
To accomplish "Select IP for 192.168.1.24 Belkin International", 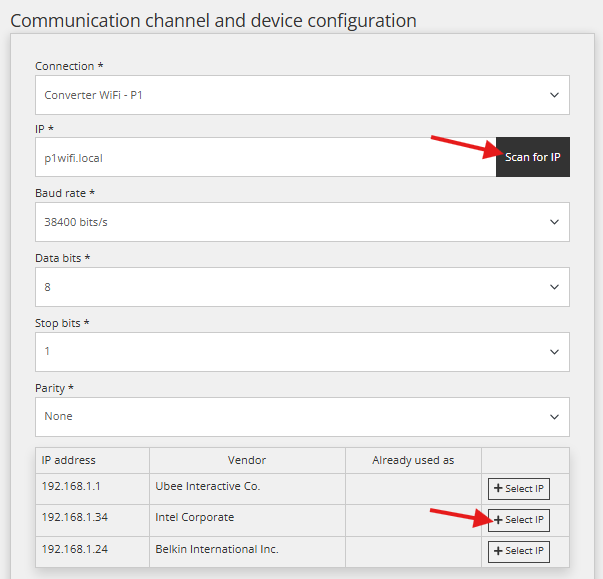I will 519,551.
